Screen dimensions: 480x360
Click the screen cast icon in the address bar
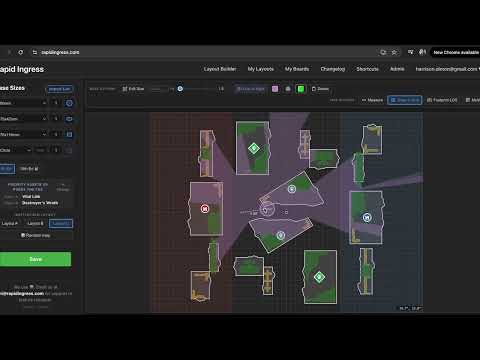pos(383,52)
